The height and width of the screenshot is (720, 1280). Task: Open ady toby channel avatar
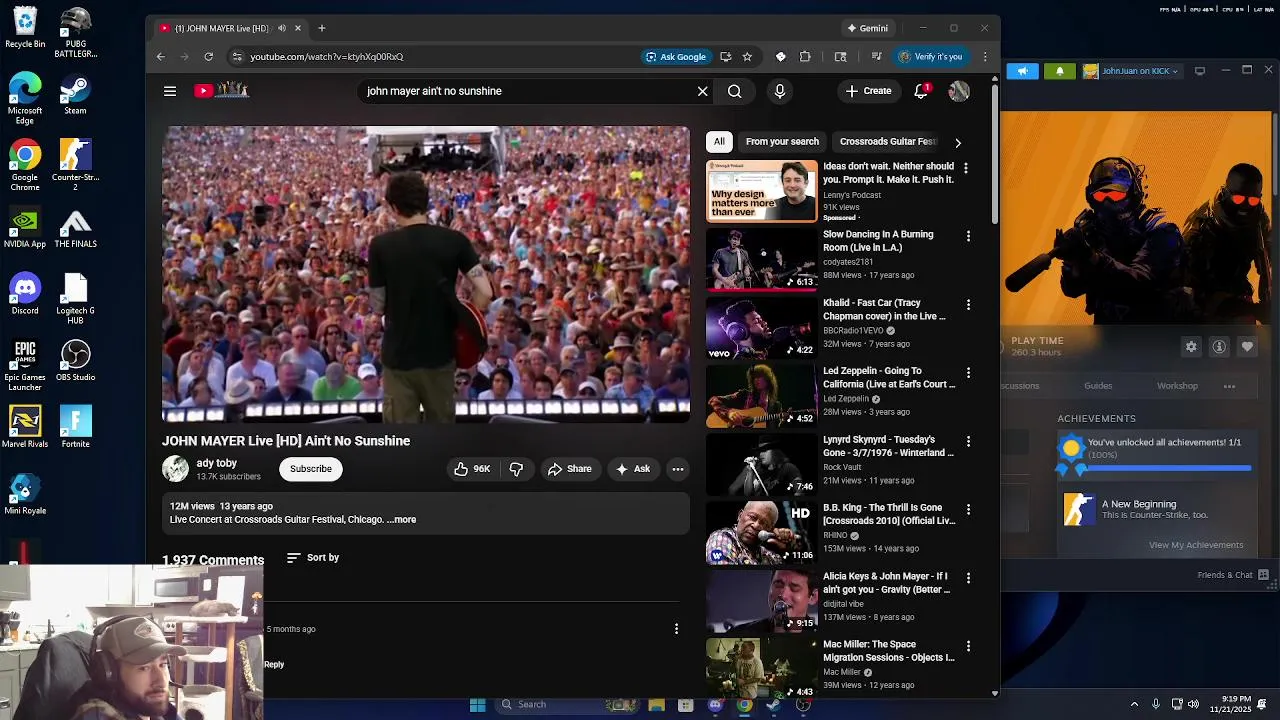(175, 468)
